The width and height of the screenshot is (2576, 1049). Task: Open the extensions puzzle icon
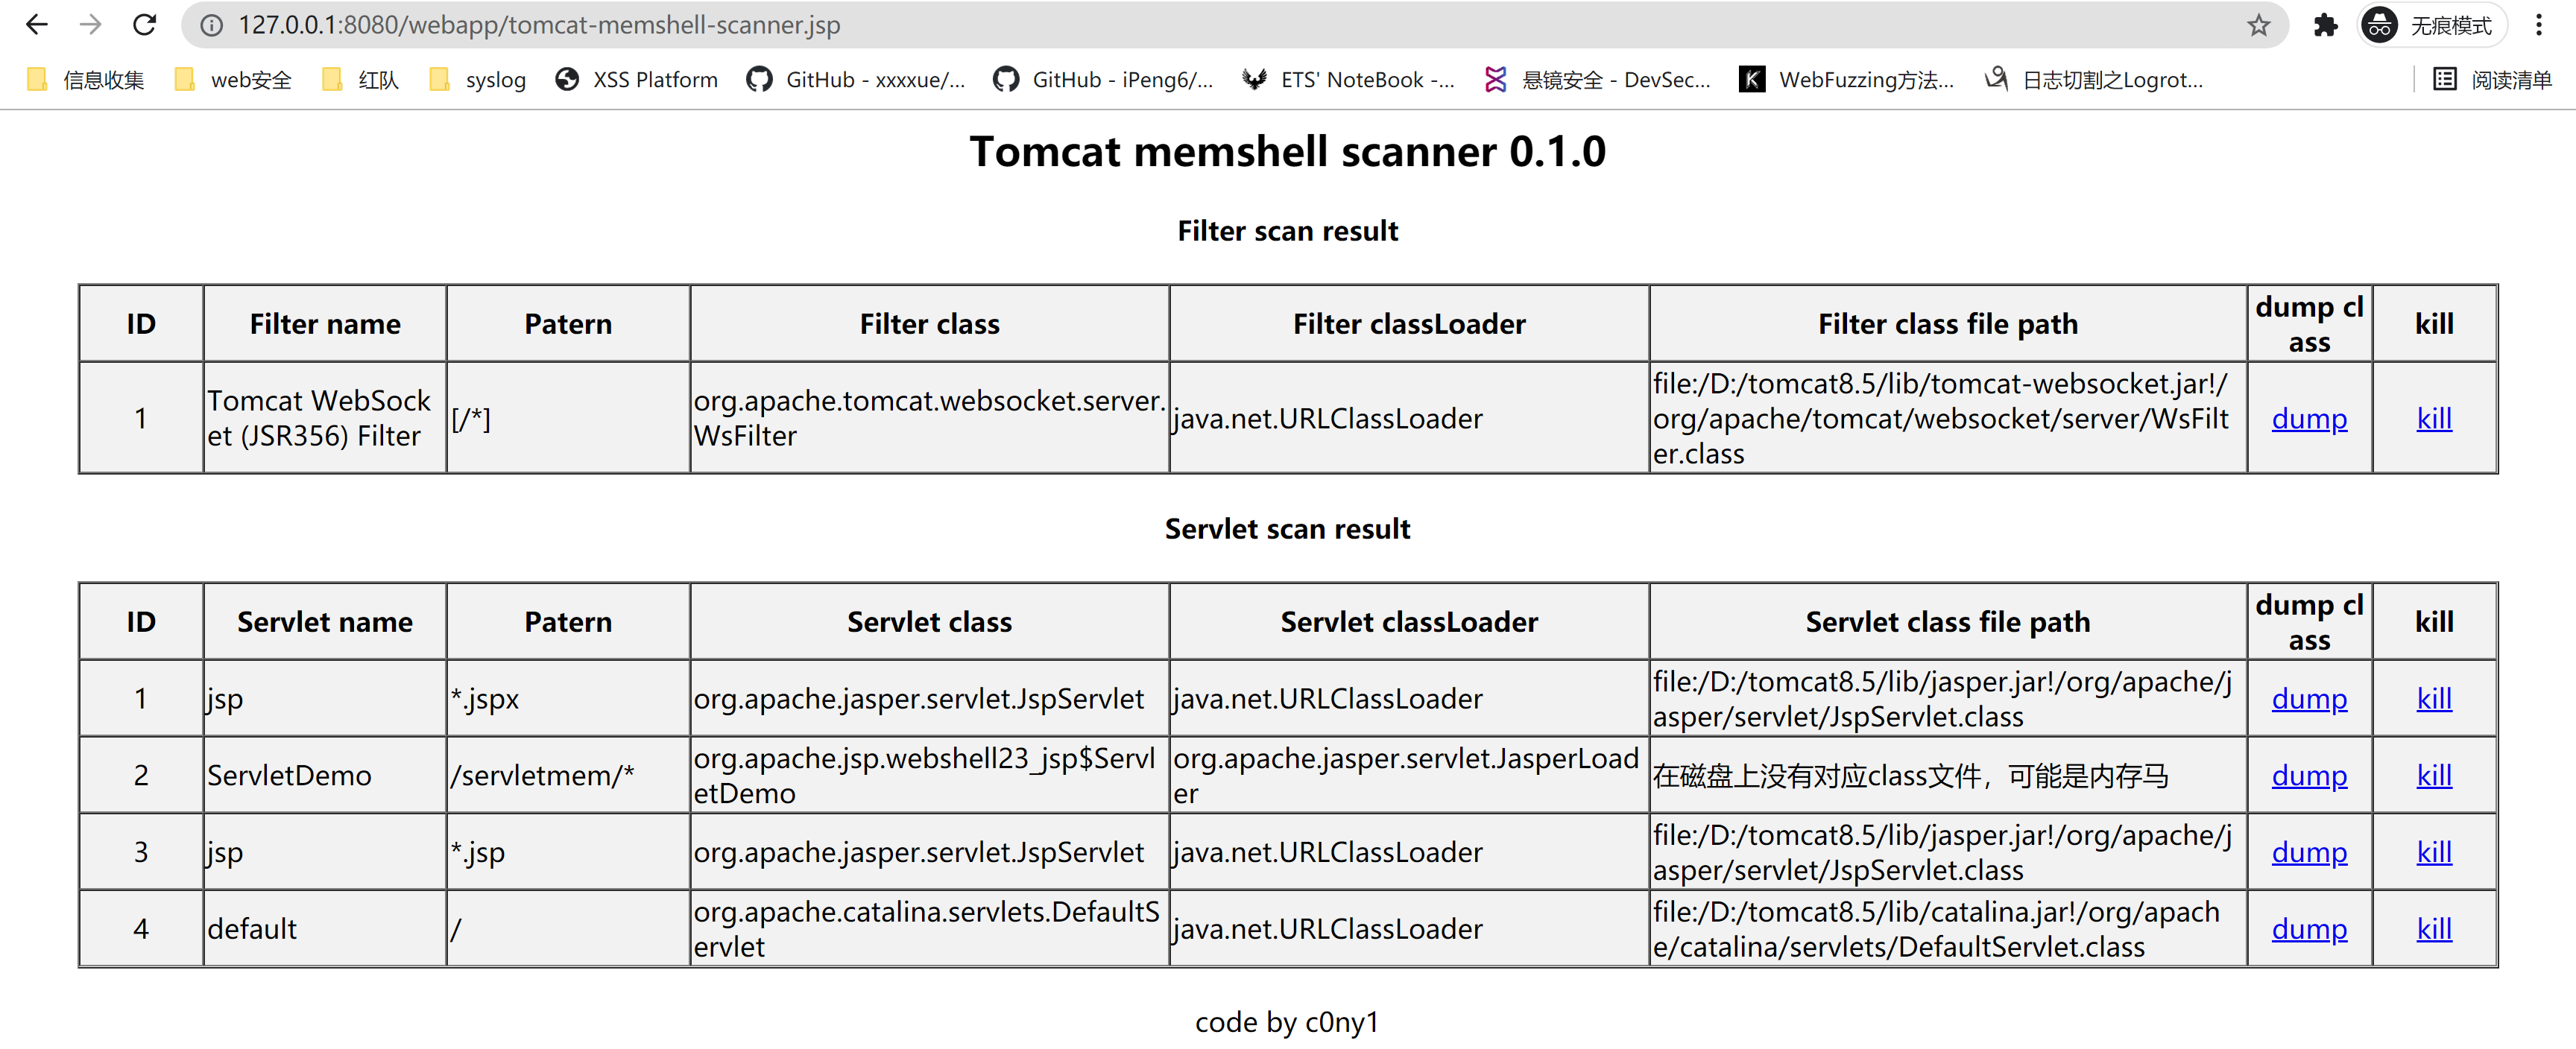coord(2326,25)
